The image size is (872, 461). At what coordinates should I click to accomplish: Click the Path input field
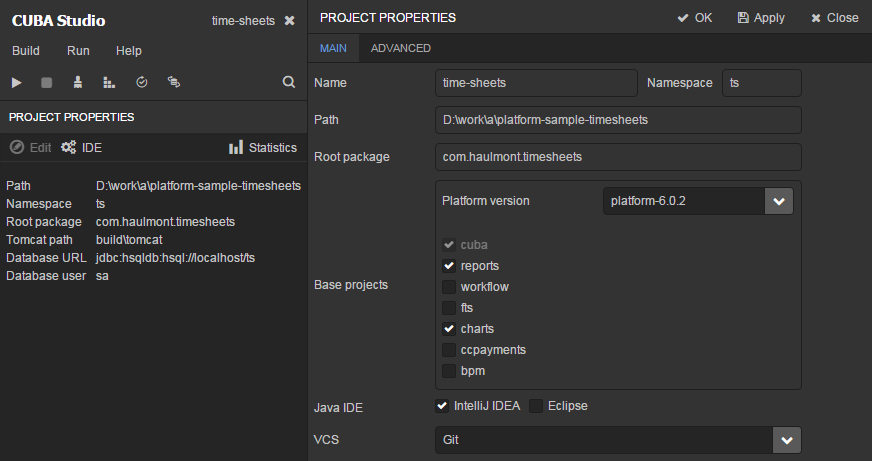pos(618,120)
